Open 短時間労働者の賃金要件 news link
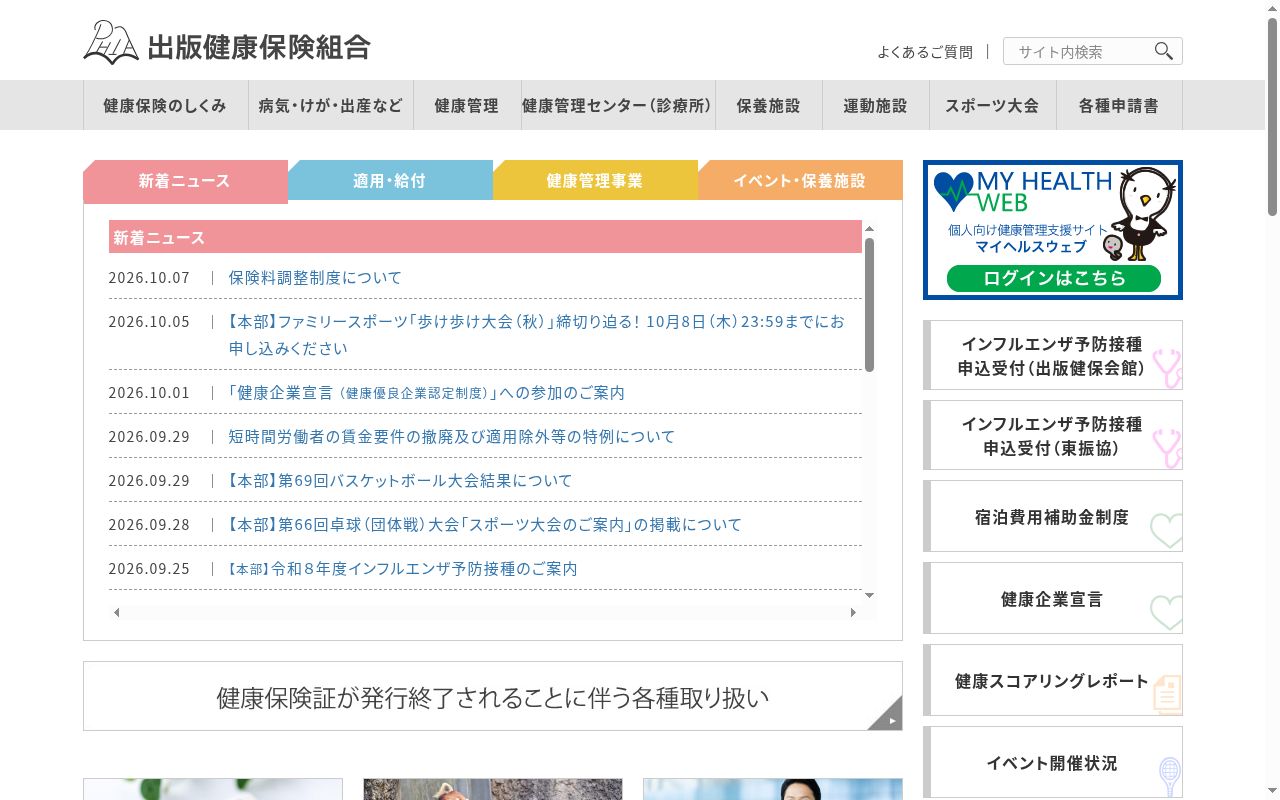This screenshot has height=800, width=1280. [x=452, y=436]
